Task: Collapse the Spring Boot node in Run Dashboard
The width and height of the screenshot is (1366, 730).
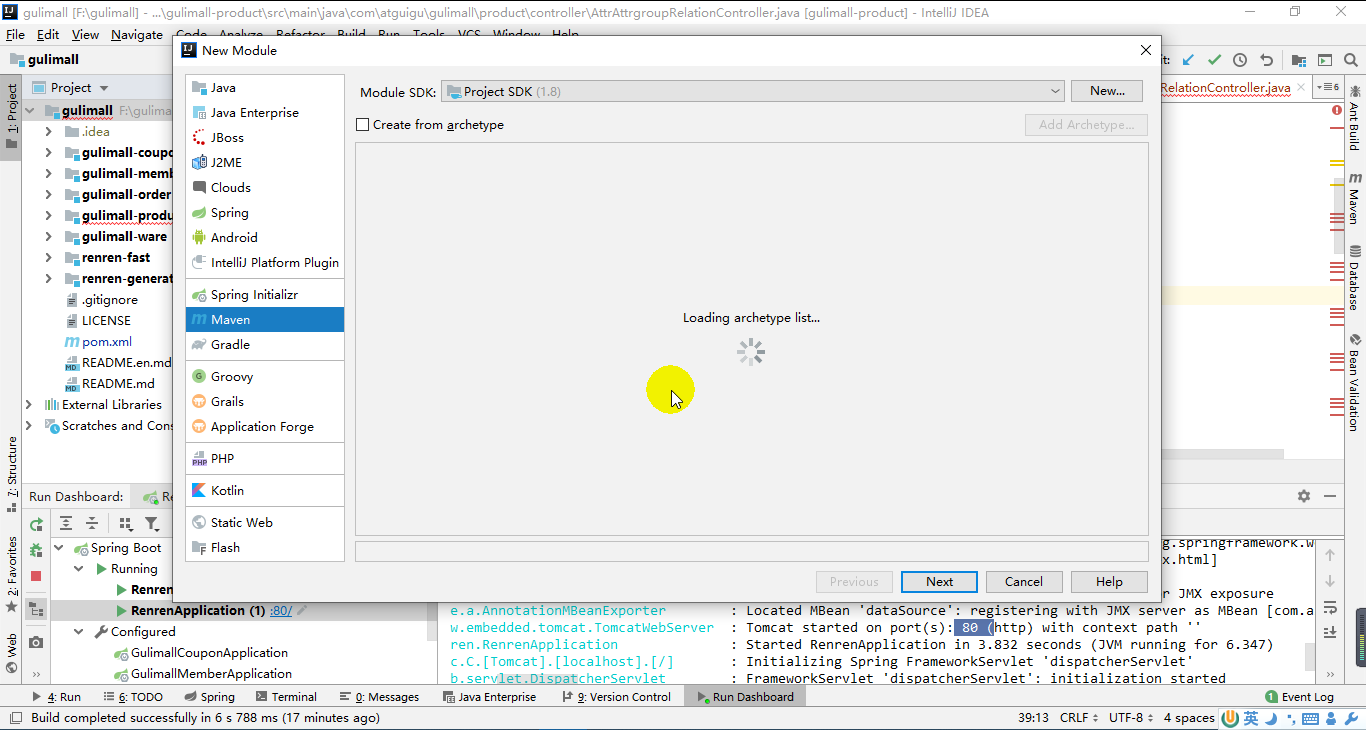Action: [59, 548]
